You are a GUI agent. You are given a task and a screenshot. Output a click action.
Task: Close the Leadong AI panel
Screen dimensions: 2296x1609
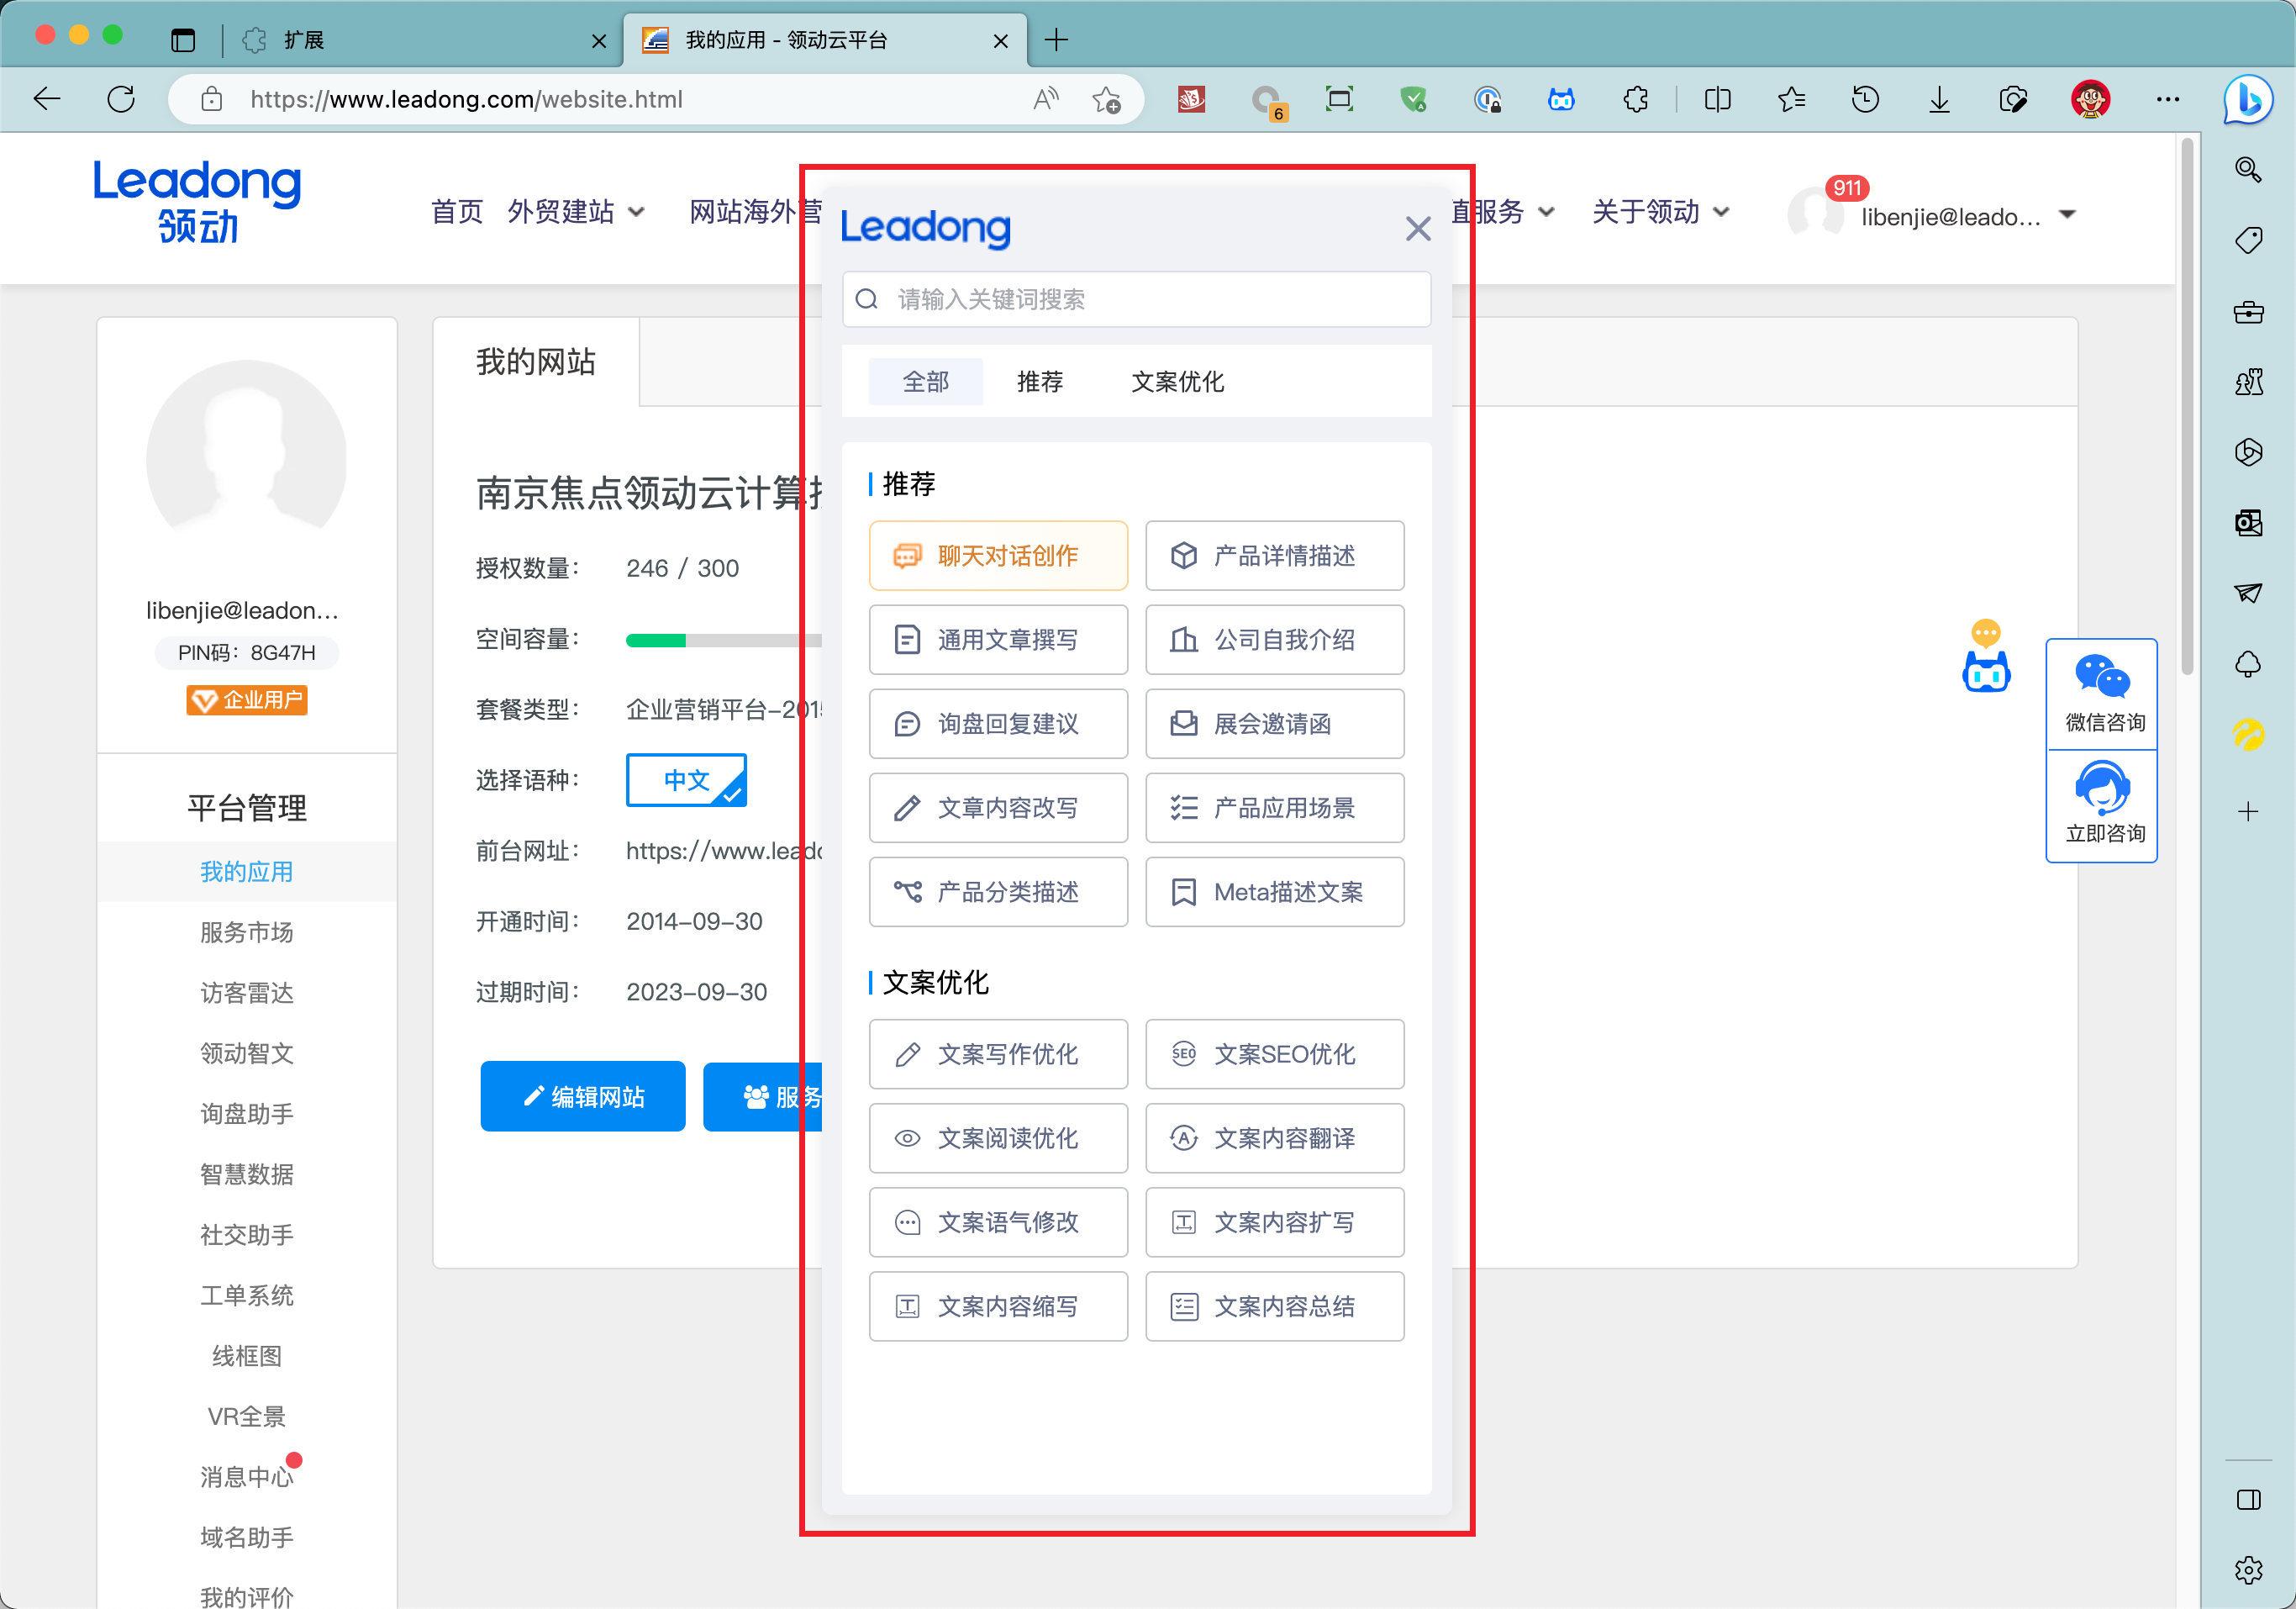[x=1417, y=229]
